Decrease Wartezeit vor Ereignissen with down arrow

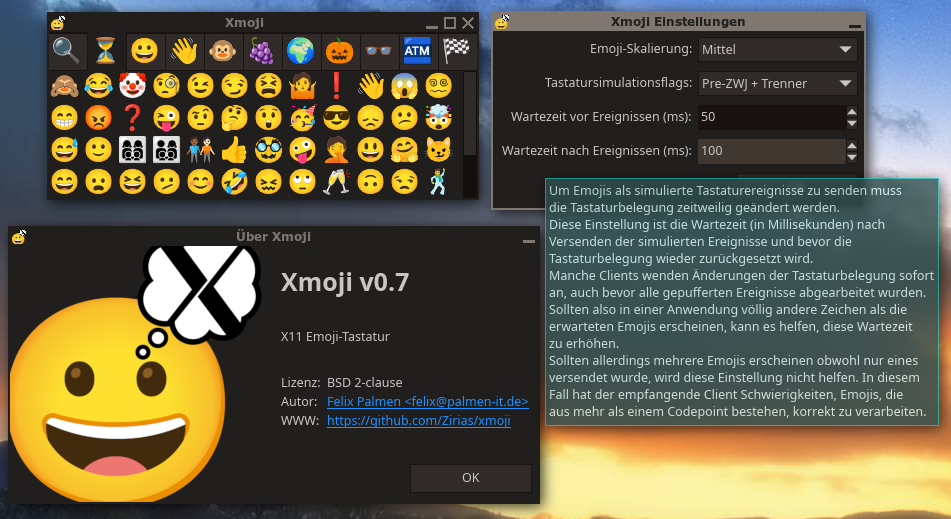(852, 122)
